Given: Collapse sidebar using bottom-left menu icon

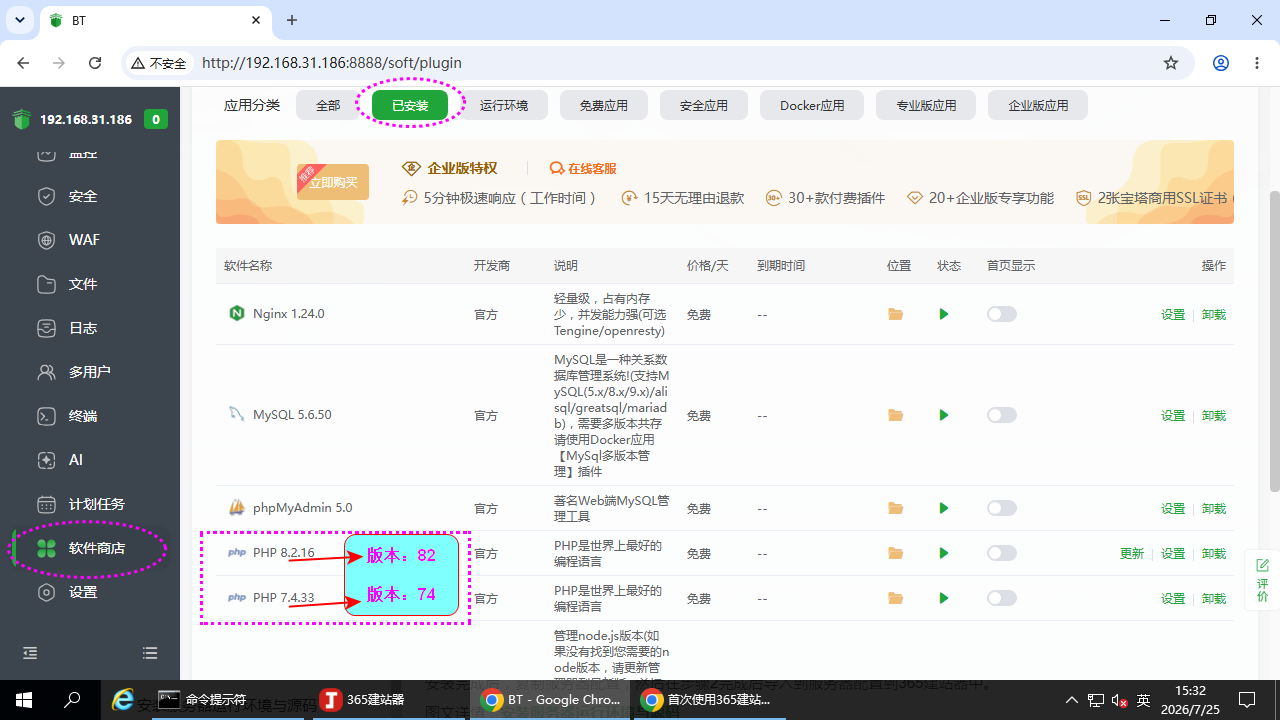Looking at the screenshot, I should coord(30,653).
